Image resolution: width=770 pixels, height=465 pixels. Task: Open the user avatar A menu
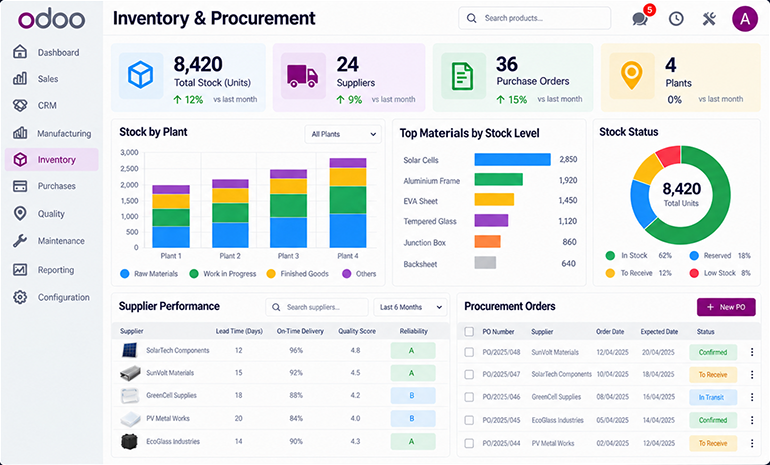[745, 19]
